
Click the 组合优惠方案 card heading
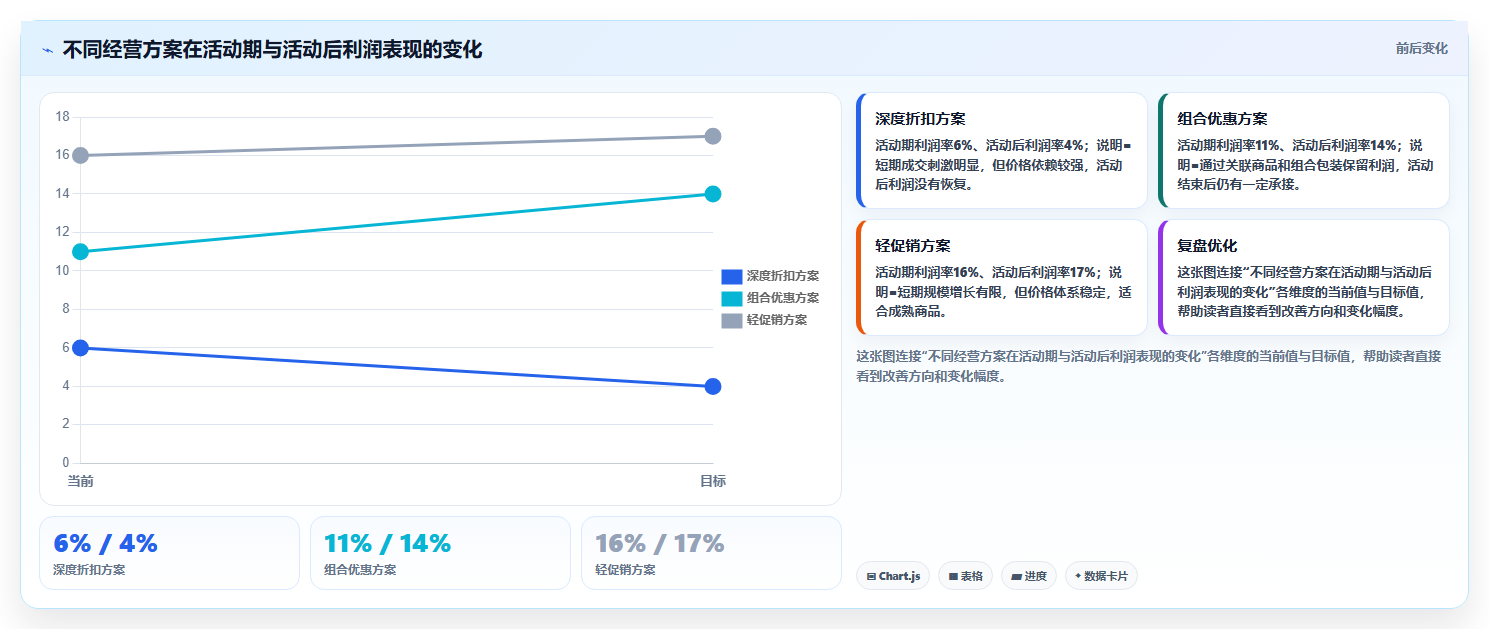pos(1222,119)
